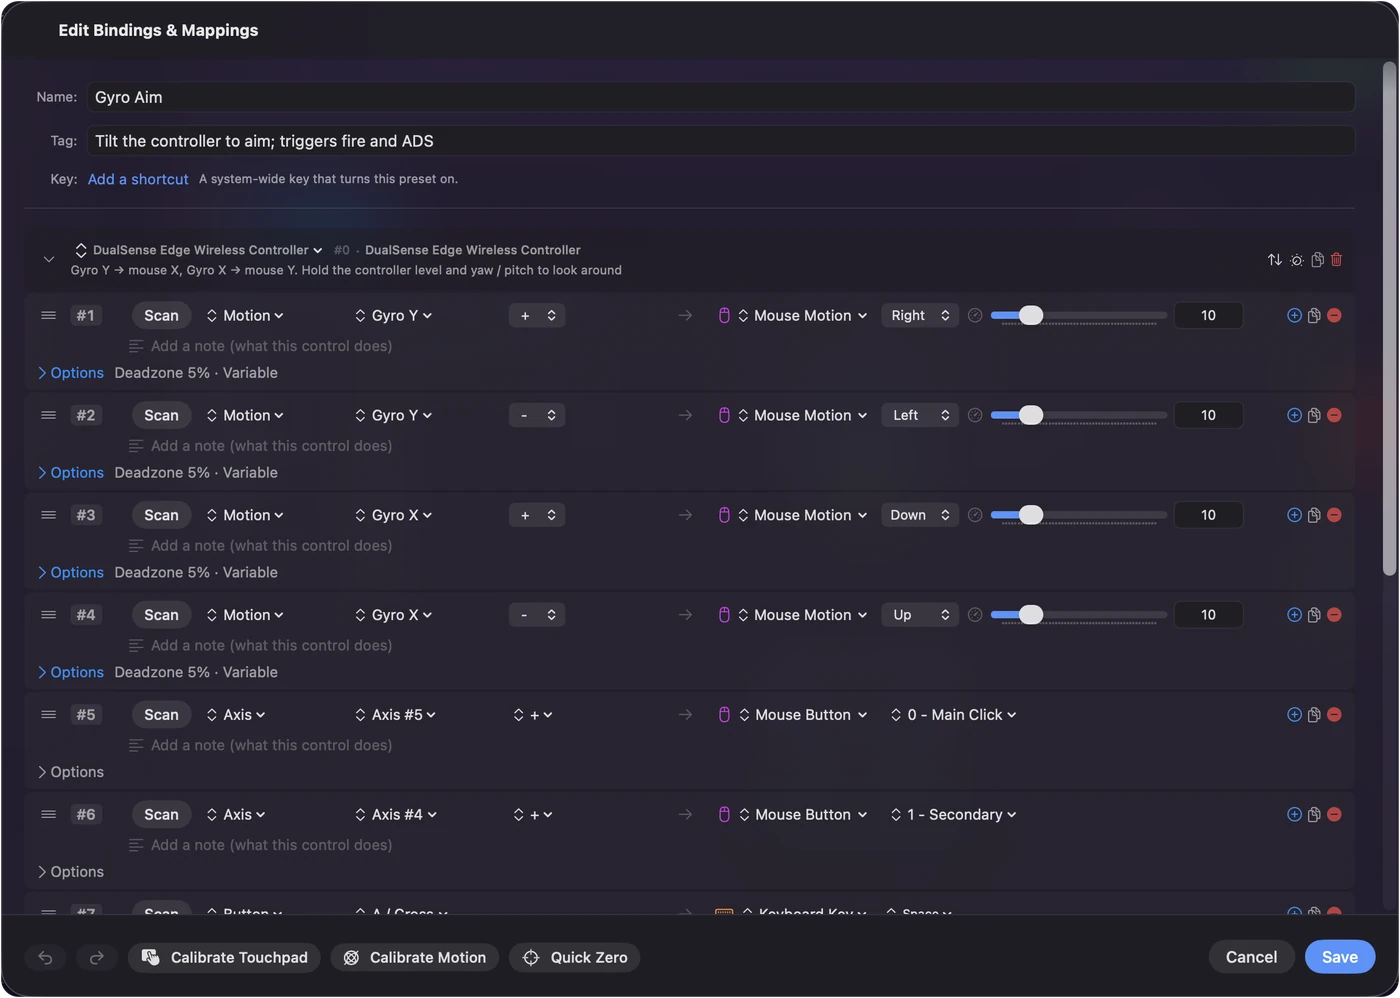Screen dimensions: 1400x998
Task: Save the bindings and mappings
Action: 1340,958
